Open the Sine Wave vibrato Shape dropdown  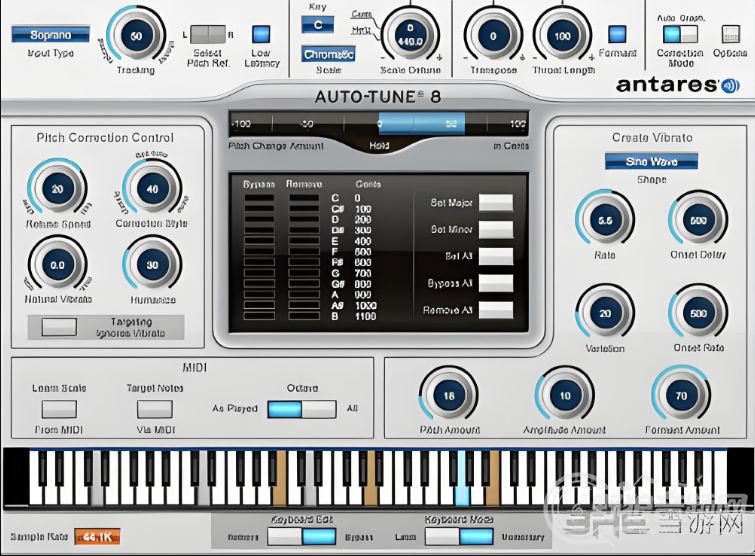tap(651, 161)
